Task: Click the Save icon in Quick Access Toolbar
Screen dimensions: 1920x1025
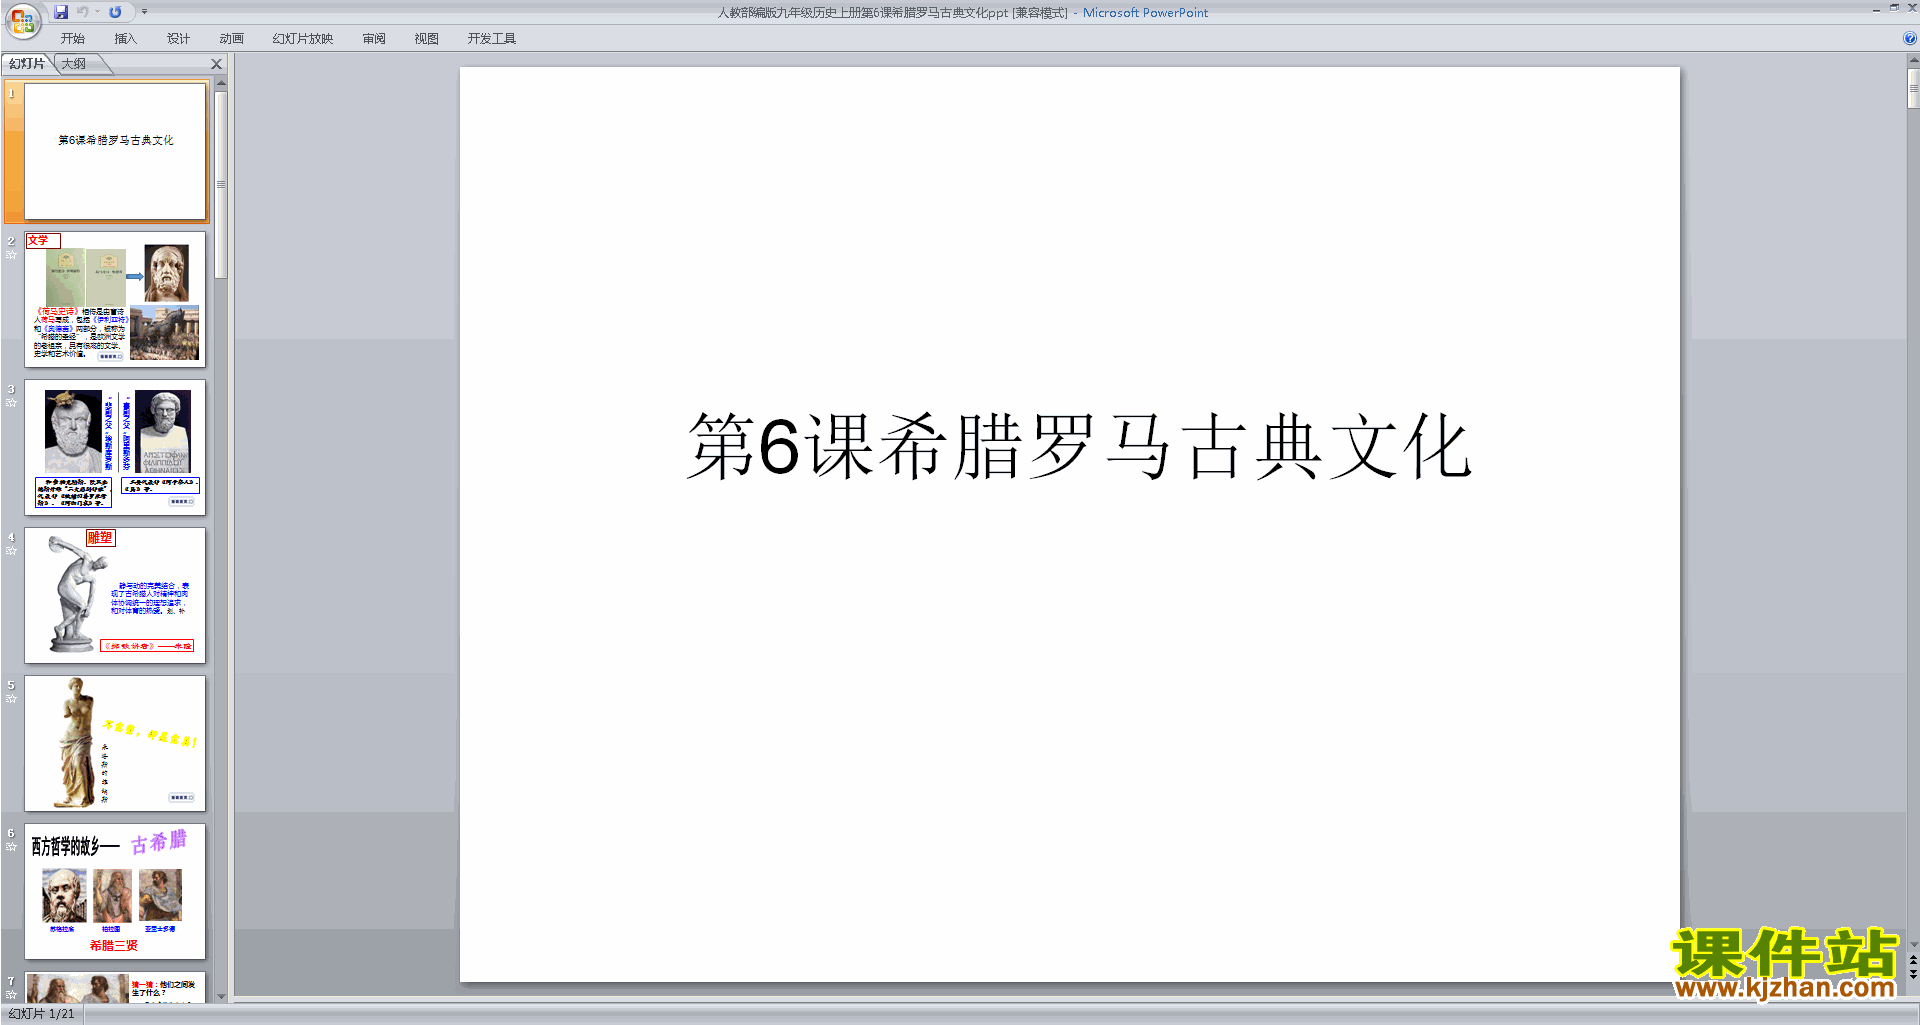Action: [61, 12]
